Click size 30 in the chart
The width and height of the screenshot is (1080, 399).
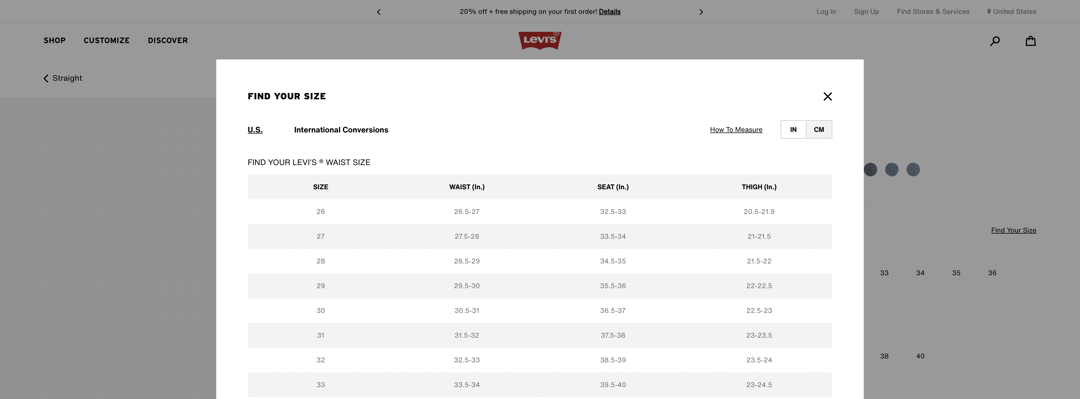coord(320,311)
